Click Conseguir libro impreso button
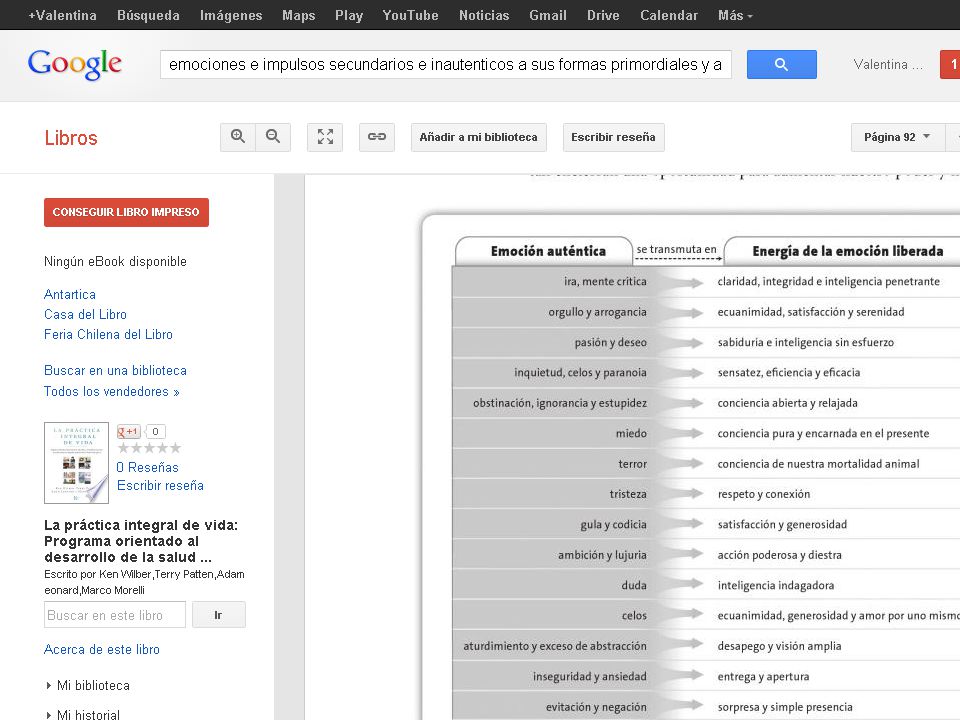The image size is (960, 720). point(126,212)
